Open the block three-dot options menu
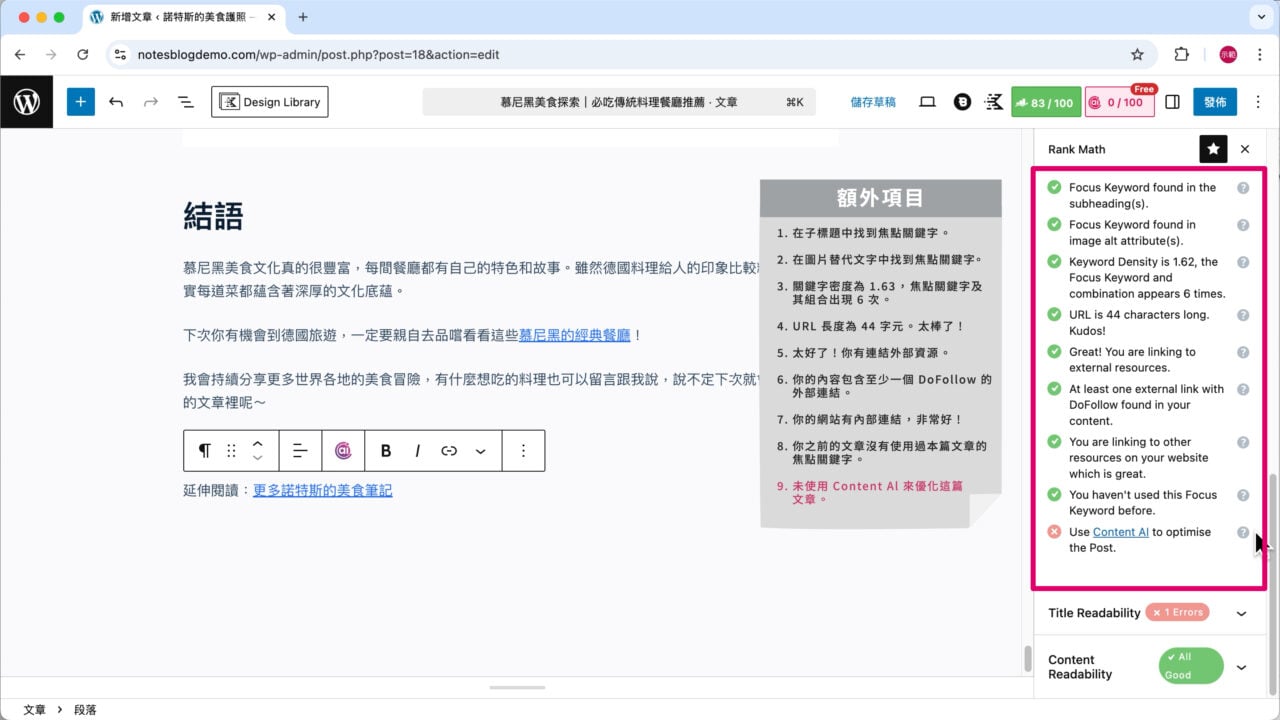 [x=523, y=450]
